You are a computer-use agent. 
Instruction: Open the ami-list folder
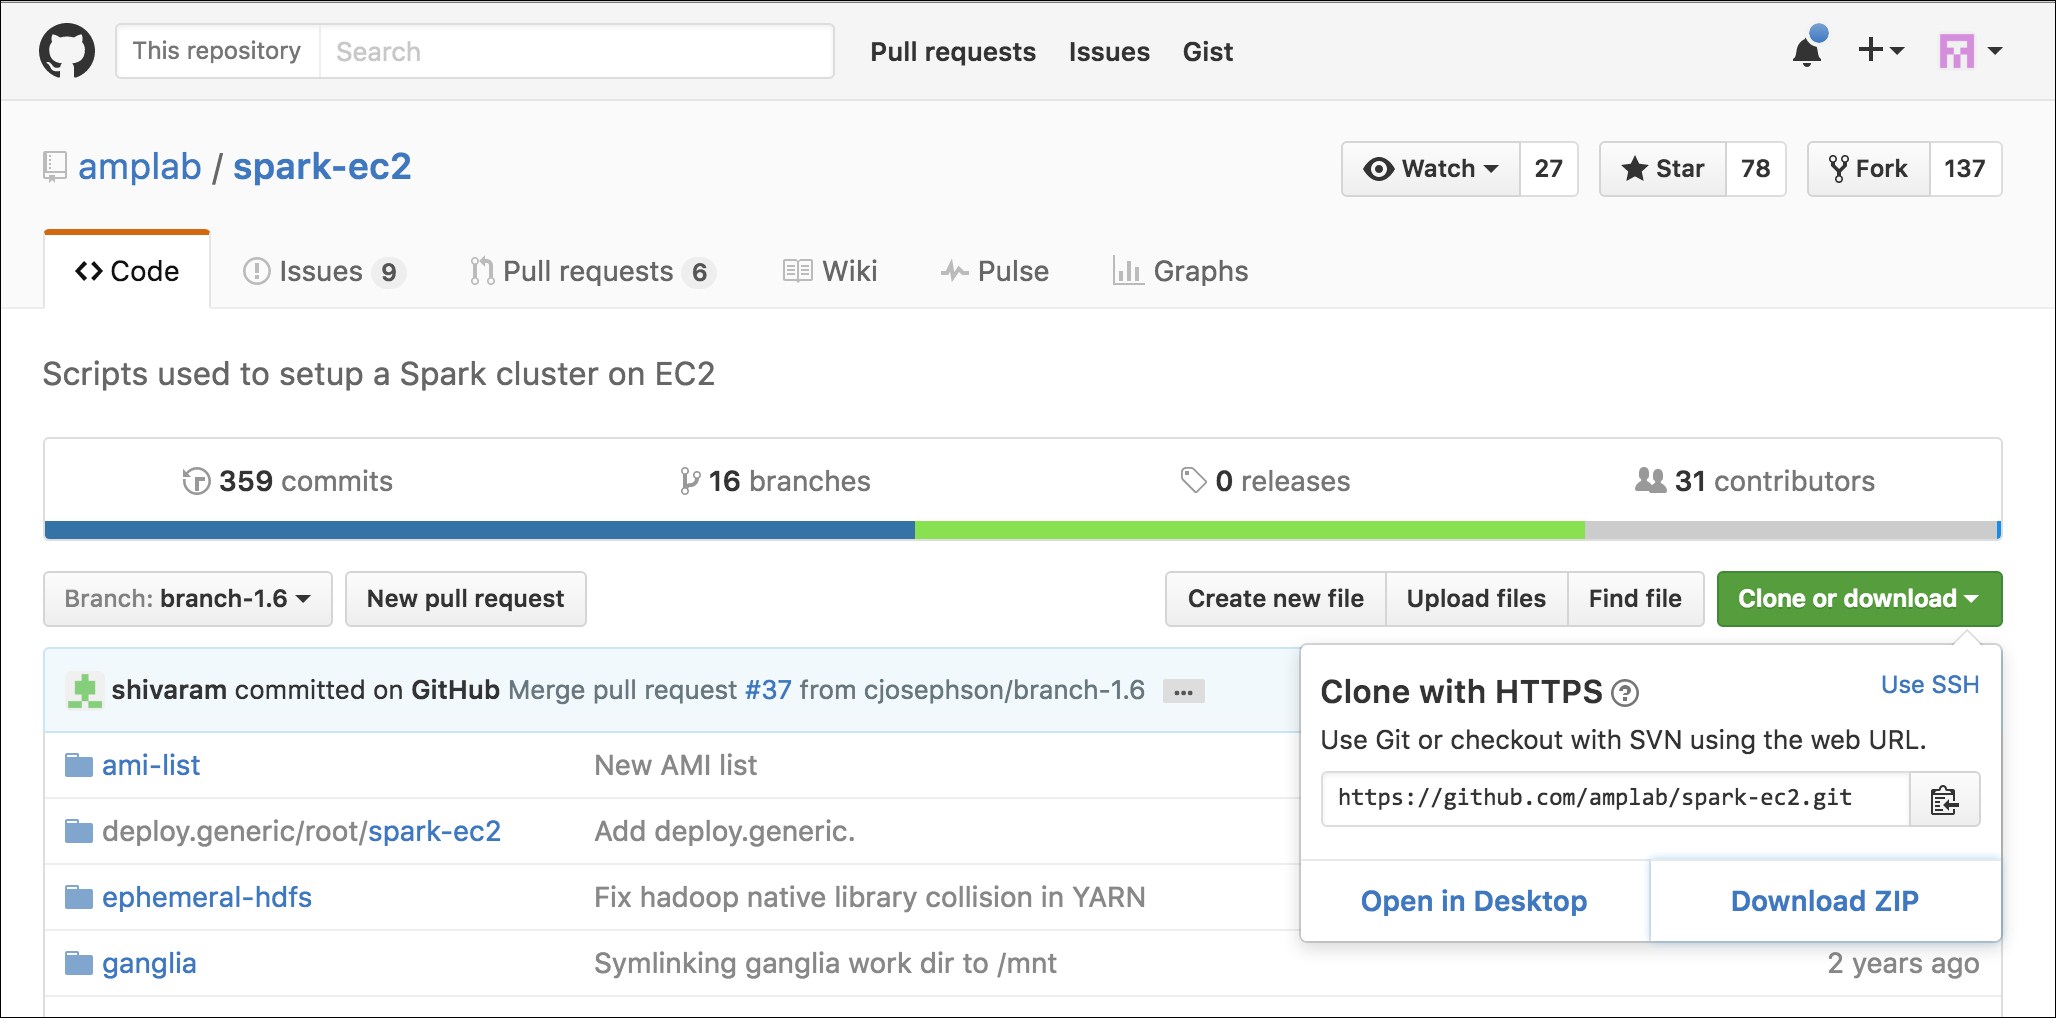(x=151, y=765)
